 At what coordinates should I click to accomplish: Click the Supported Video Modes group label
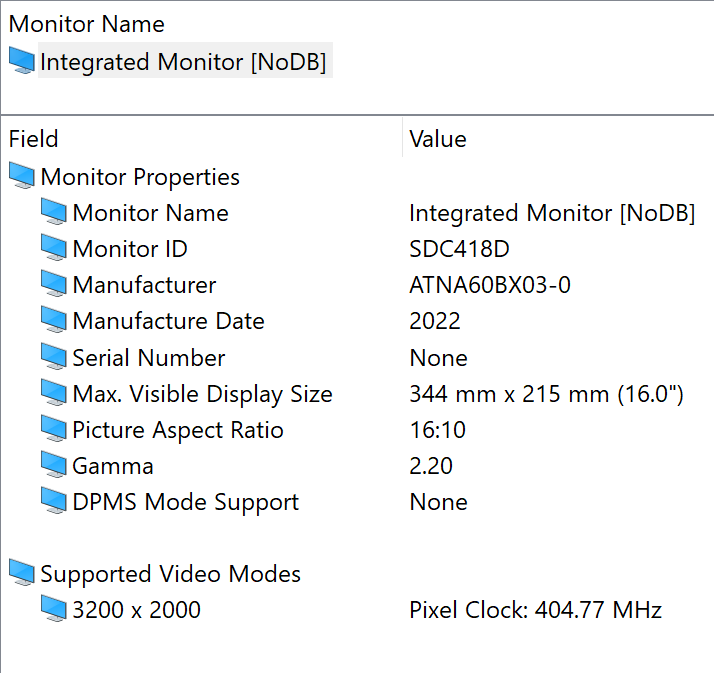click(170, 574)
